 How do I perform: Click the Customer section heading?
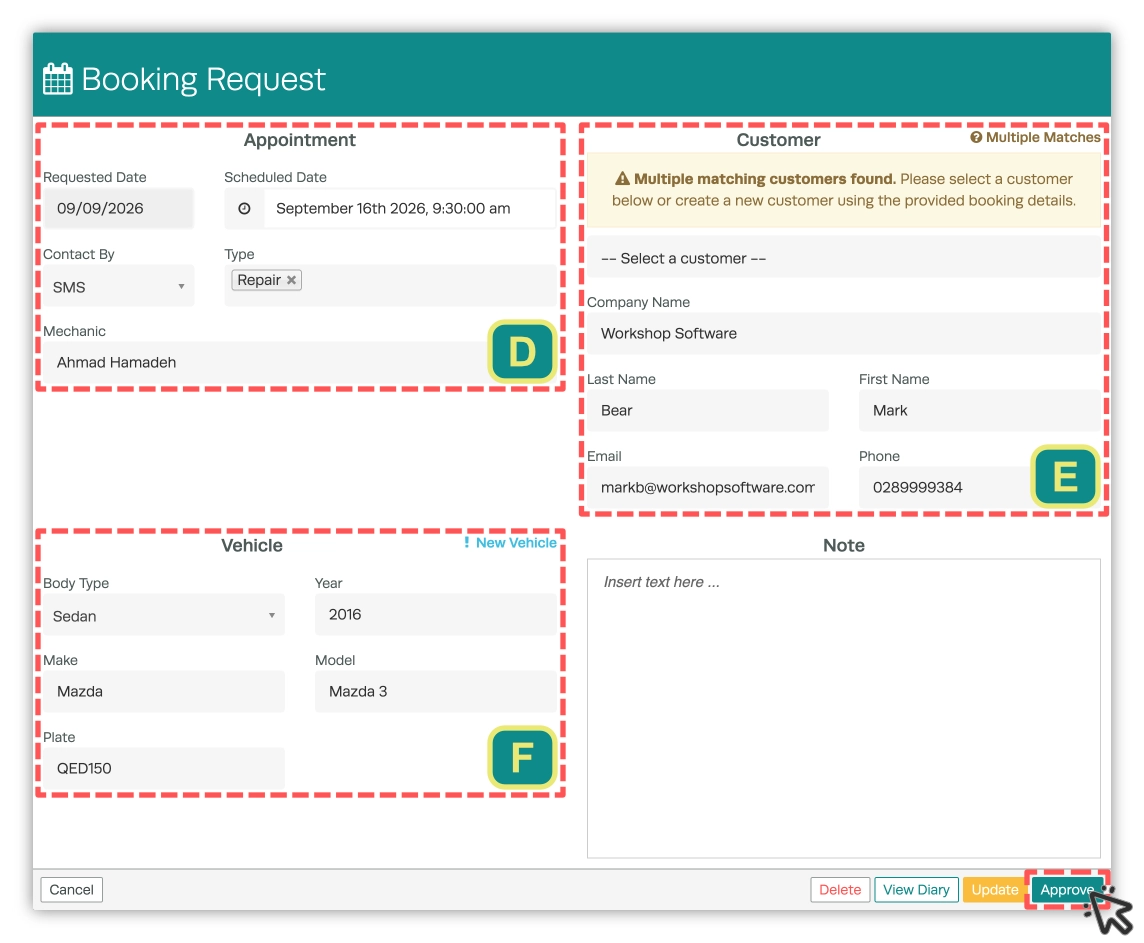[x=778, y=140]
